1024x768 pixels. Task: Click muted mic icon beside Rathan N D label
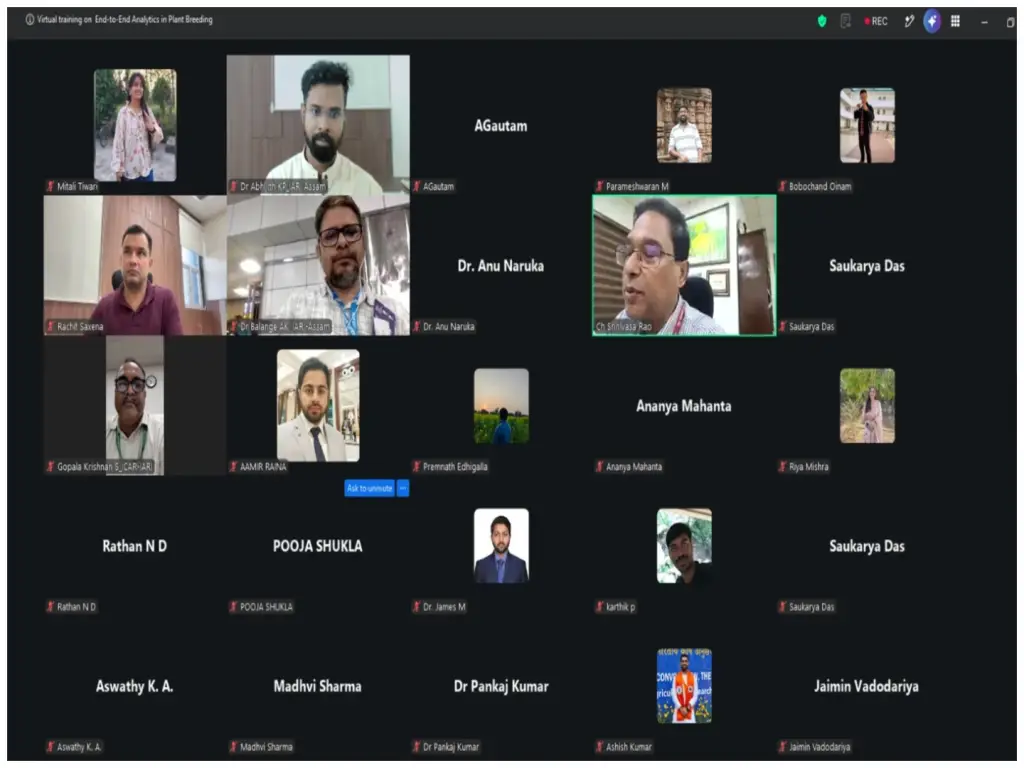point(50,607)
